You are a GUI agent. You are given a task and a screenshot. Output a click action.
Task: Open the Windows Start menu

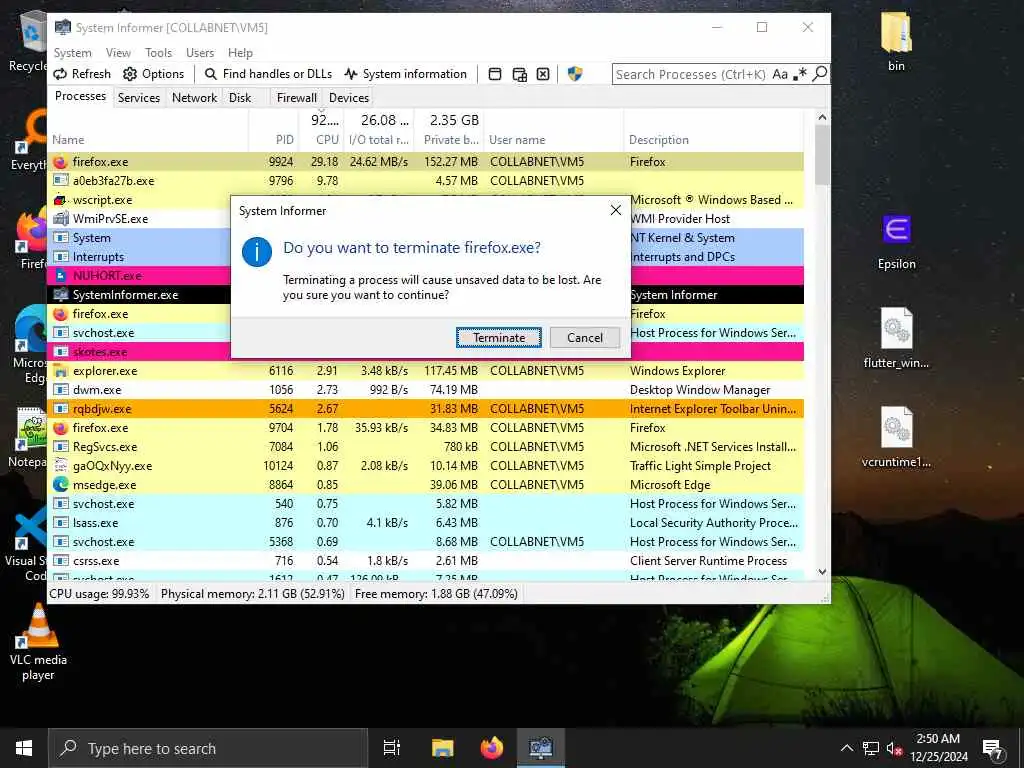click(24, 748)
